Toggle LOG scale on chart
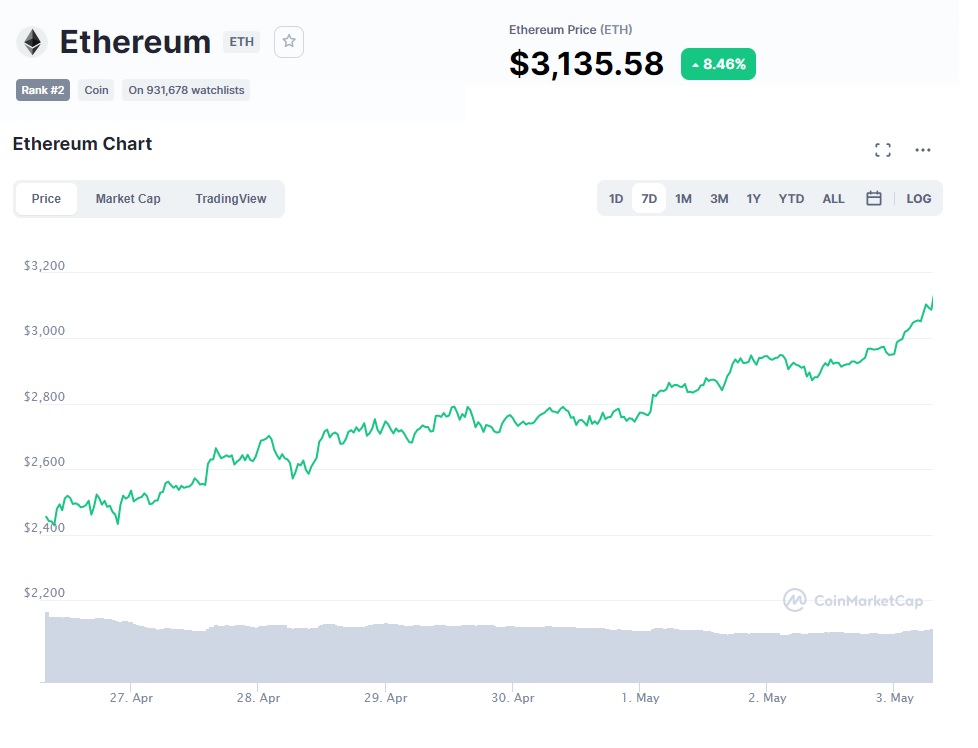 pyautogui.click(x=919, y=198)
